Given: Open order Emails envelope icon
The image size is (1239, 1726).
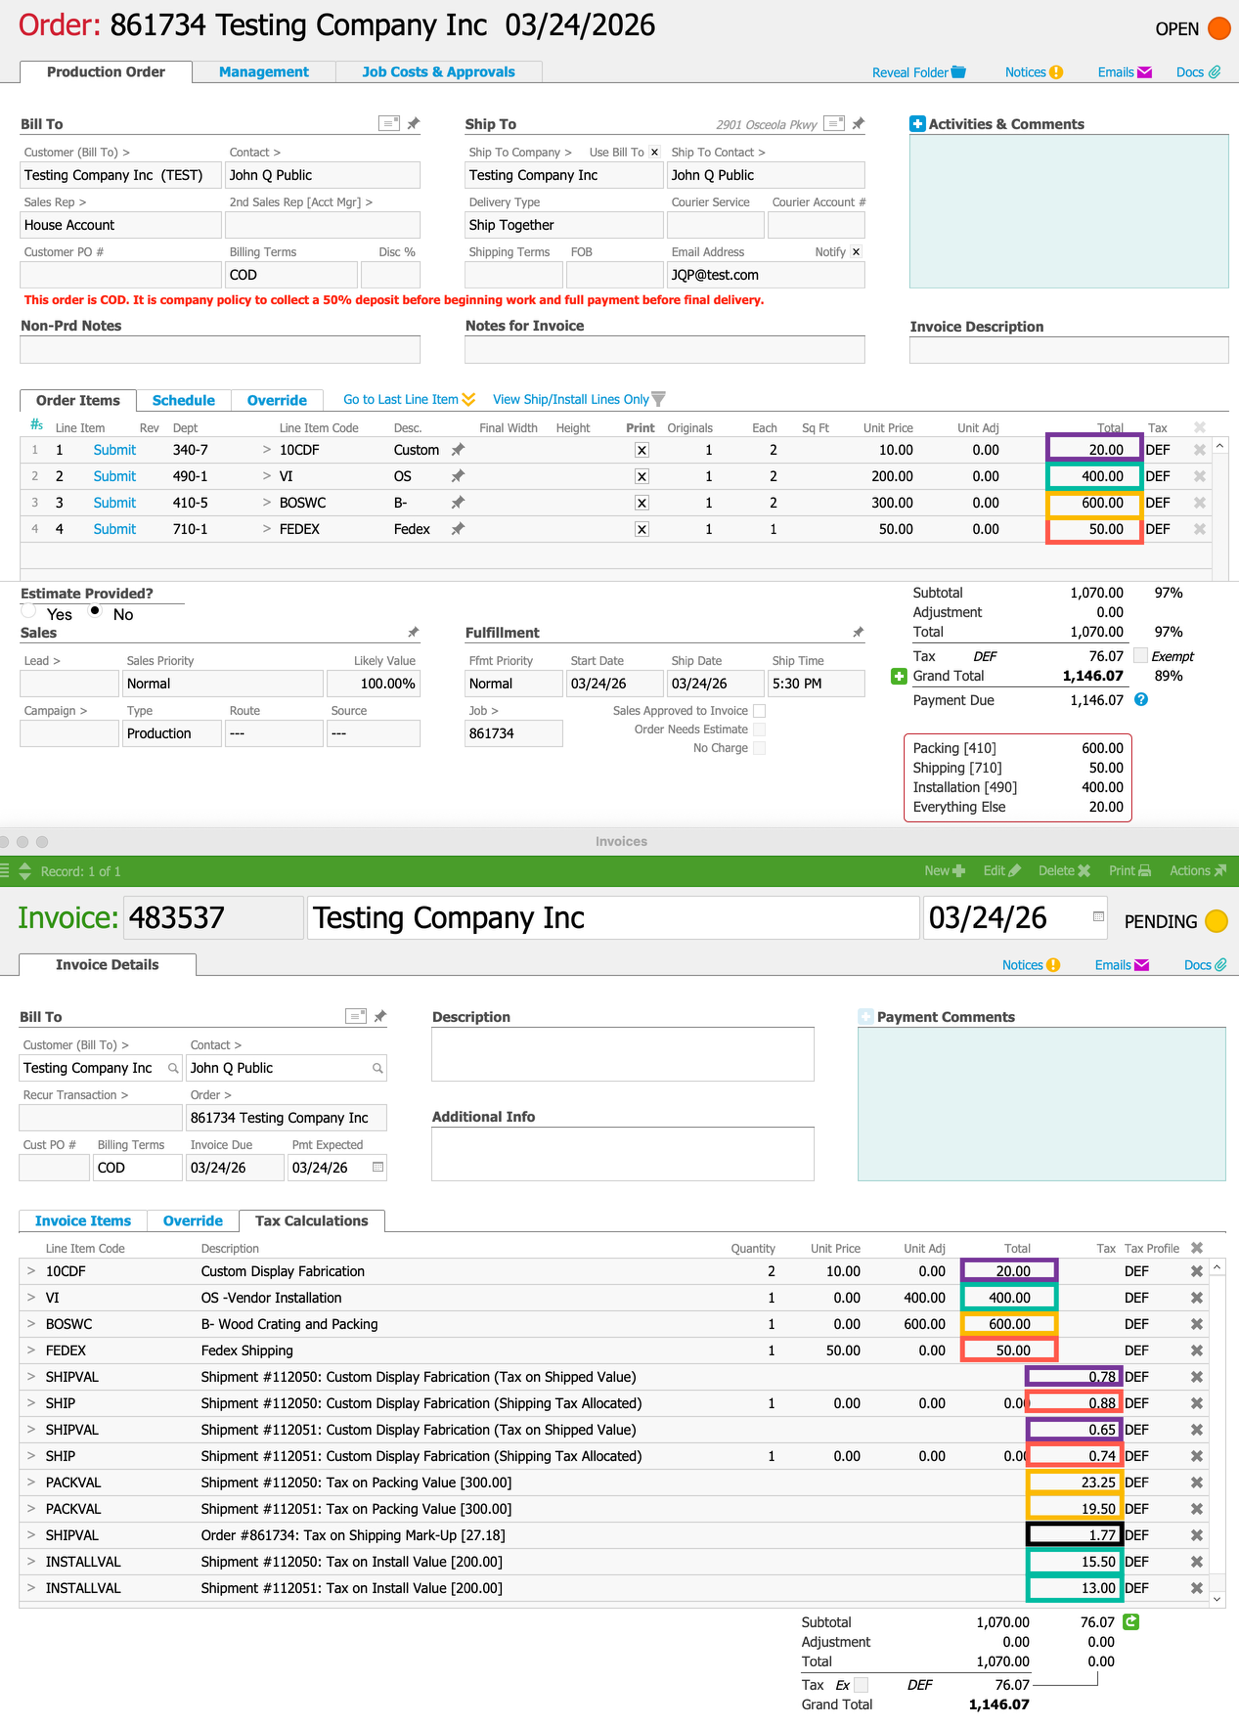Looking at the screenshot, I should pos(1145,72).
